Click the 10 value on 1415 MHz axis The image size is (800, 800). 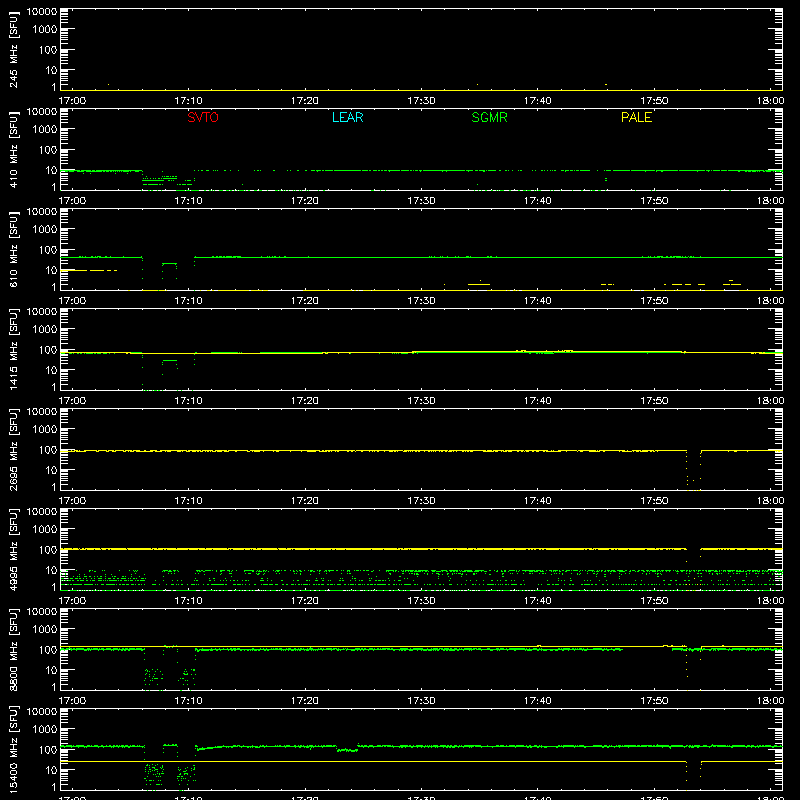pyautogui.click(x=51, y=370)
